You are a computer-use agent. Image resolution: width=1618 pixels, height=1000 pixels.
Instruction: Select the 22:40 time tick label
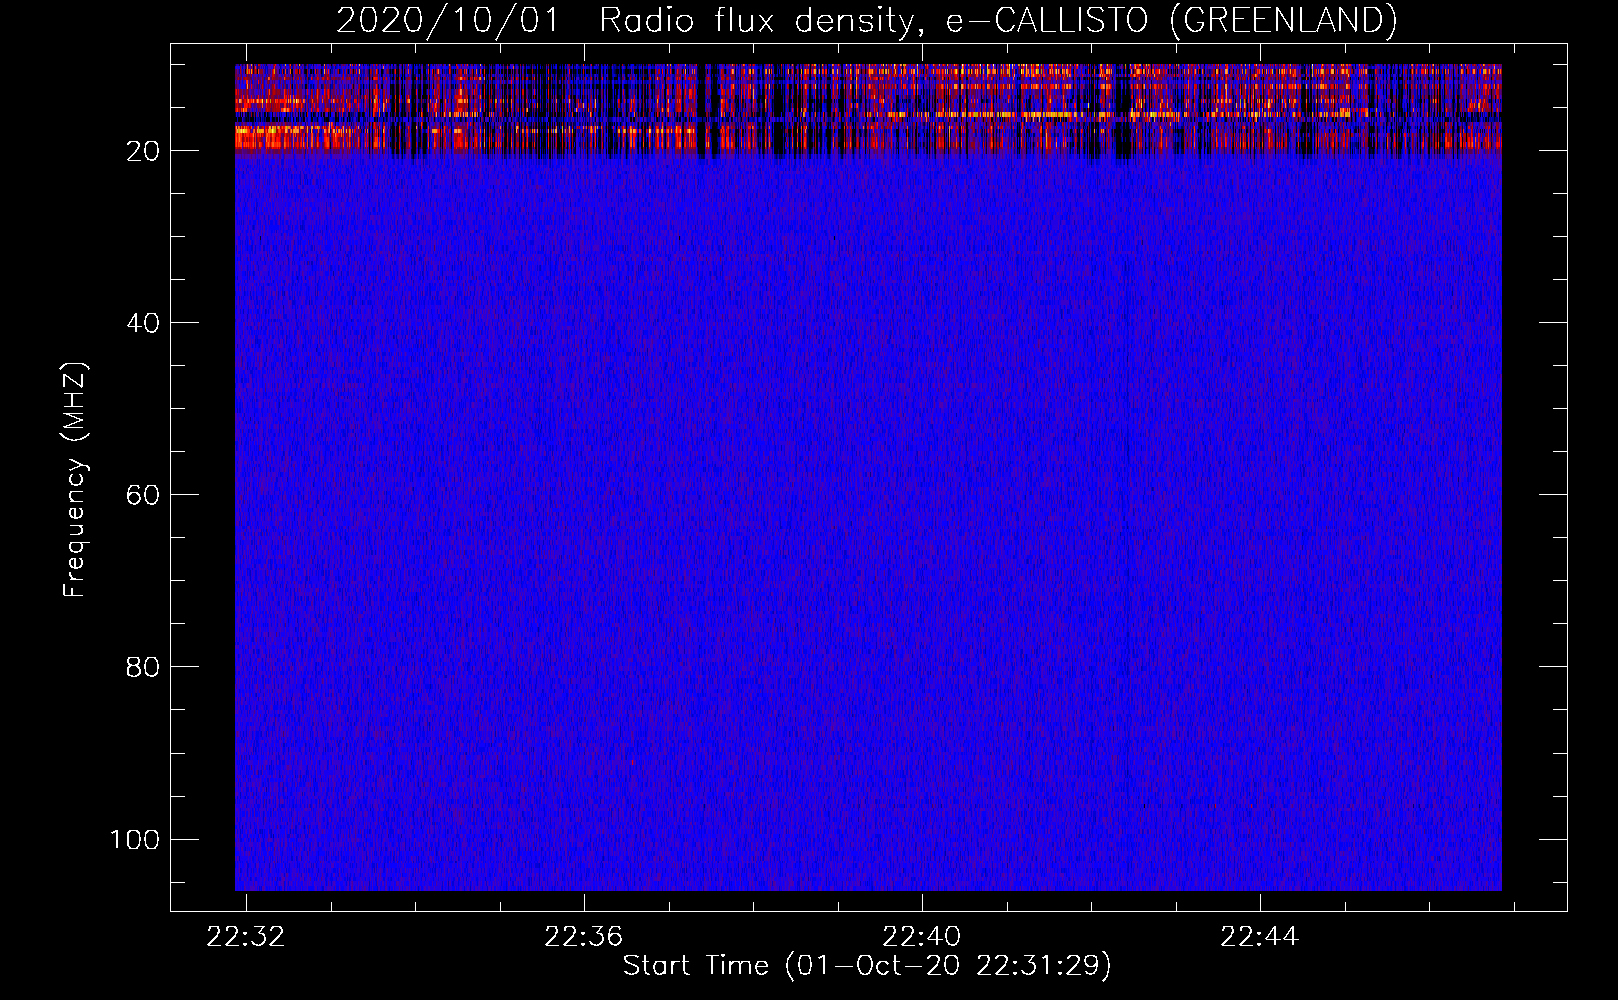(x=922, y=936)
